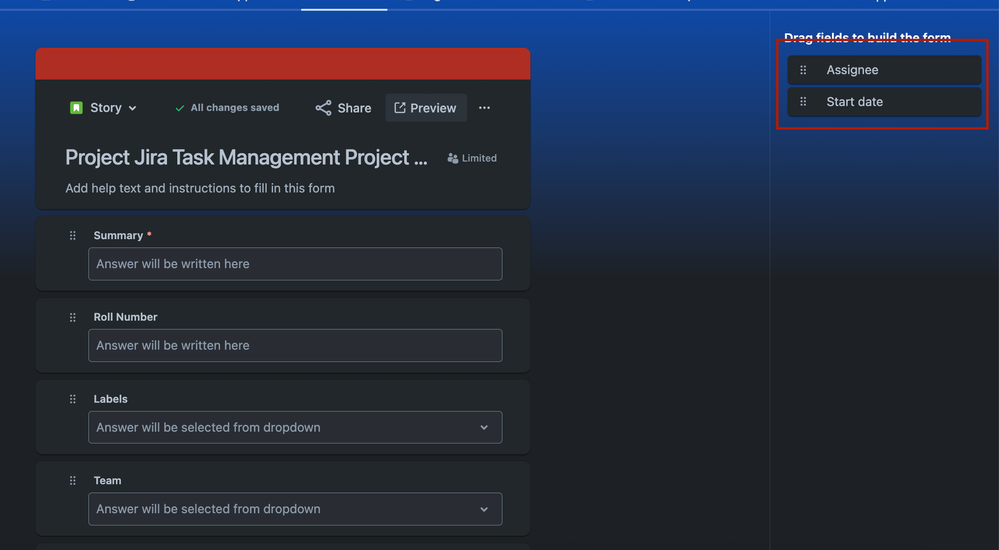Viewport: 999px width, 550px height.
Task: Click the Roll Number field label
Action: (x=126, y=317)
